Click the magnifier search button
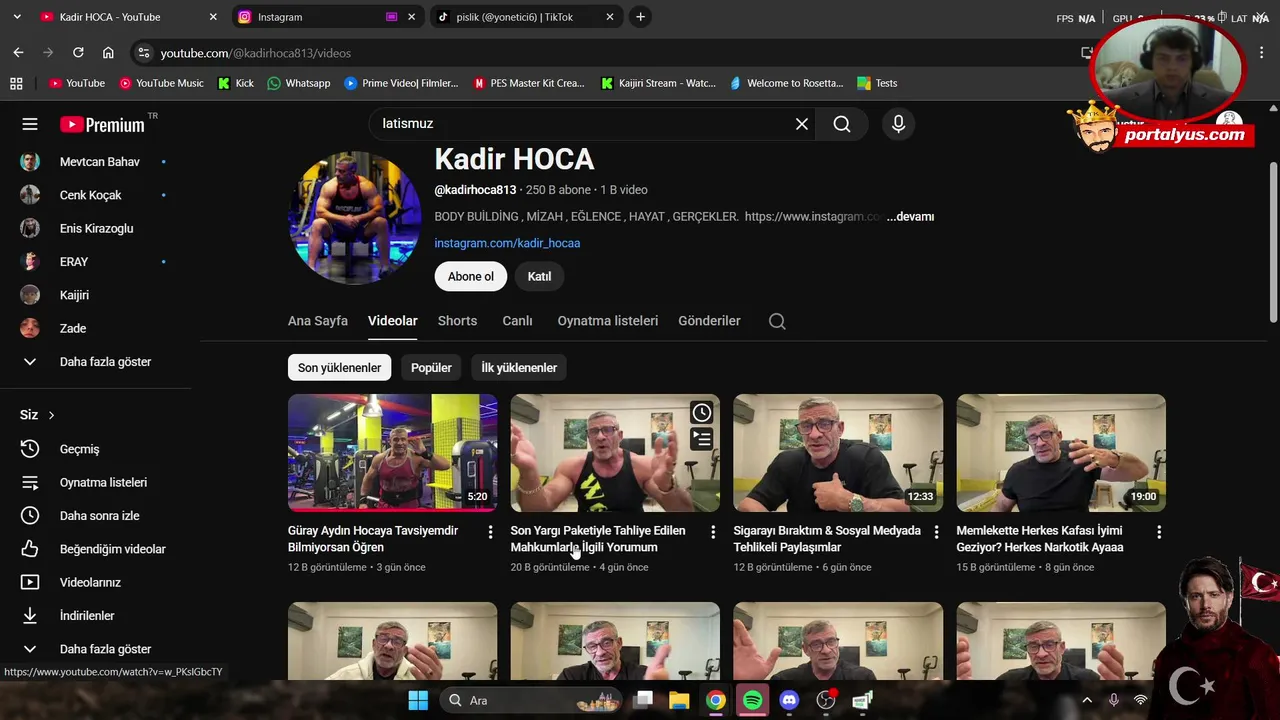The height and width of the screenshot is (720, 1280). pos(842,124)
